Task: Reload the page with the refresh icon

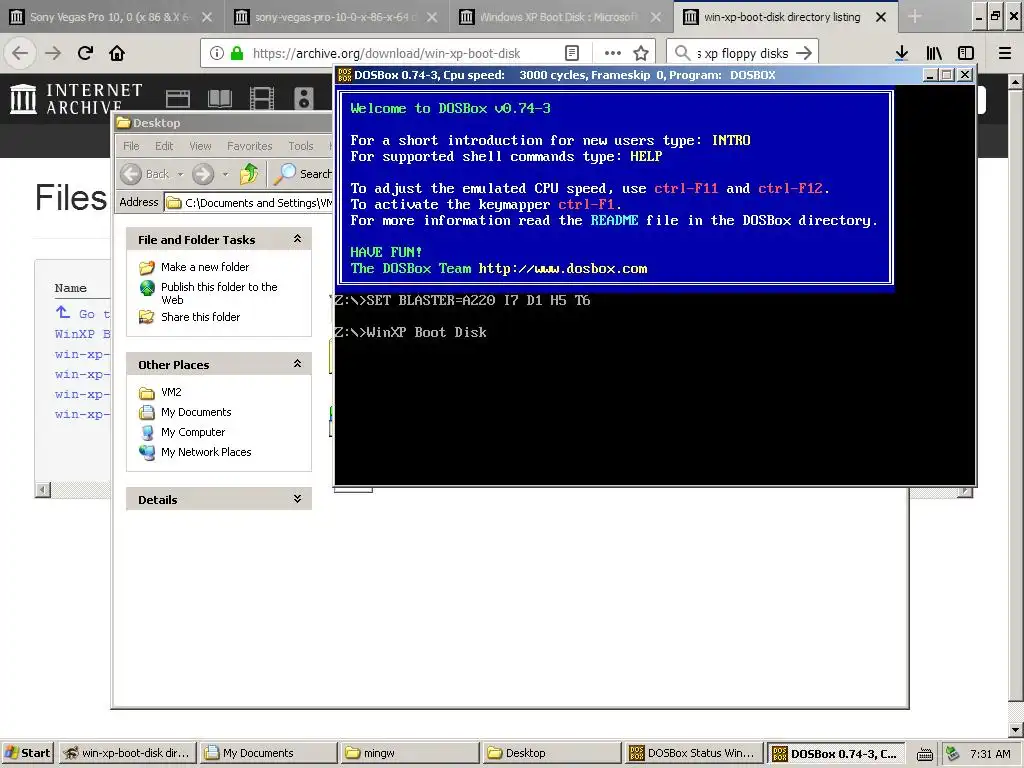Action: (x=85, y=53)
